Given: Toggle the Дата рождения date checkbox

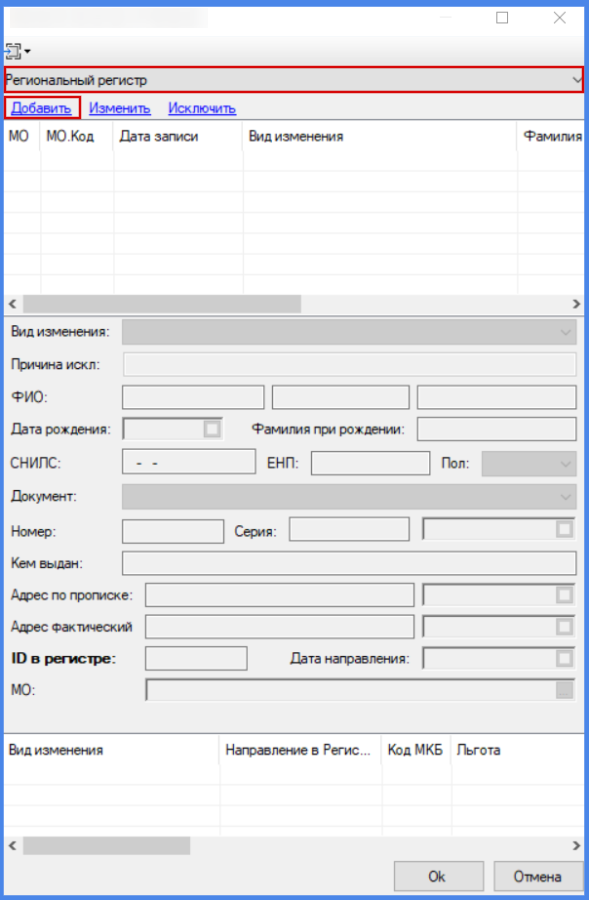Looking at the screenshot, I should click(212, 429).
